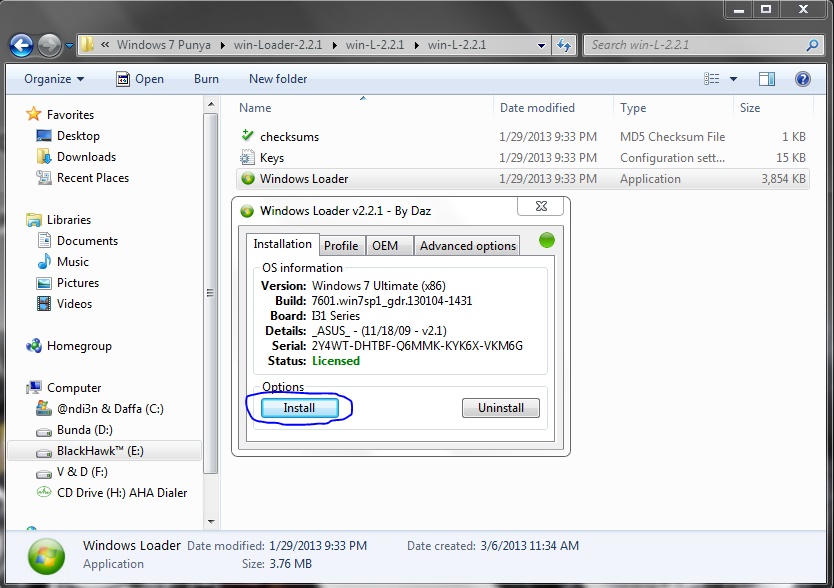Click the Uninstall button
Image resolution: width=834 pixels, height=588 pixels.
501,408
